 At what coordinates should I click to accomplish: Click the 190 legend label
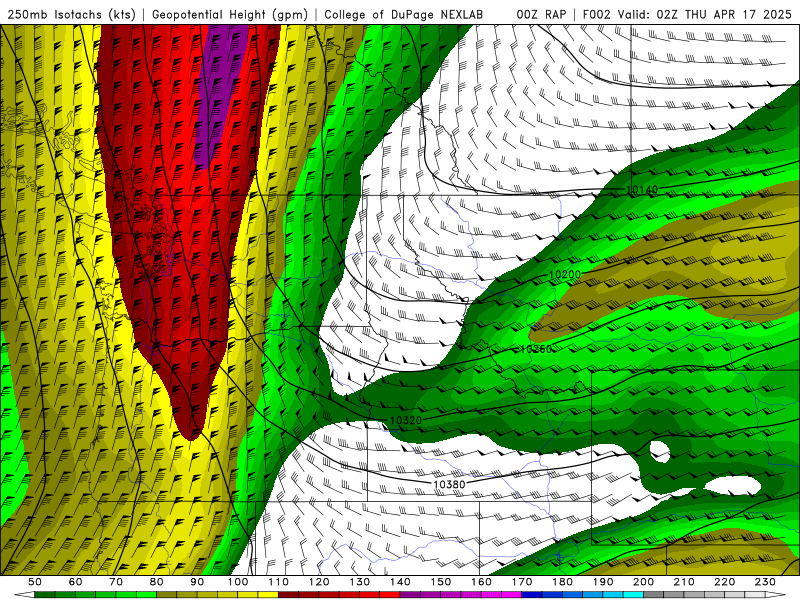point(603,582)
